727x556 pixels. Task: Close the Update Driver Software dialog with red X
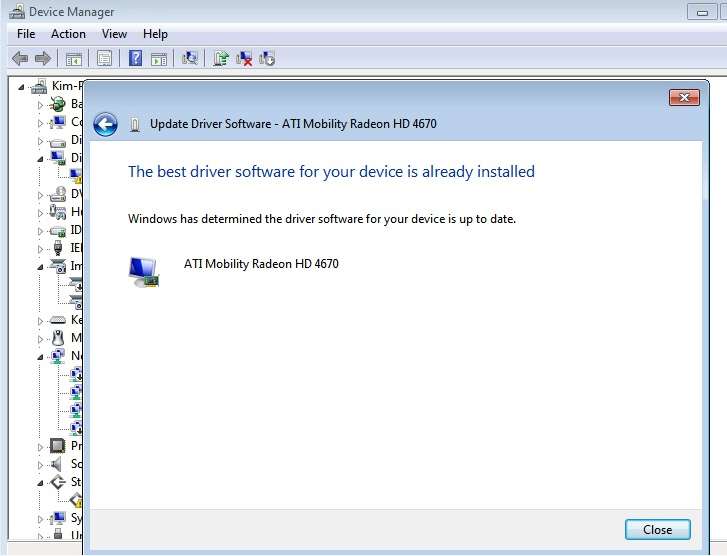[684, 97]
